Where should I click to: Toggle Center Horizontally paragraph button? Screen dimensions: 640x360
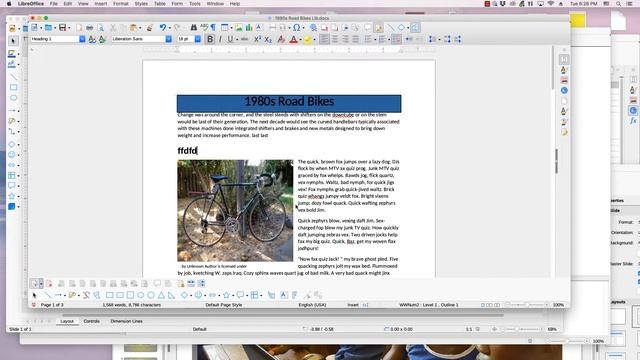335,39
